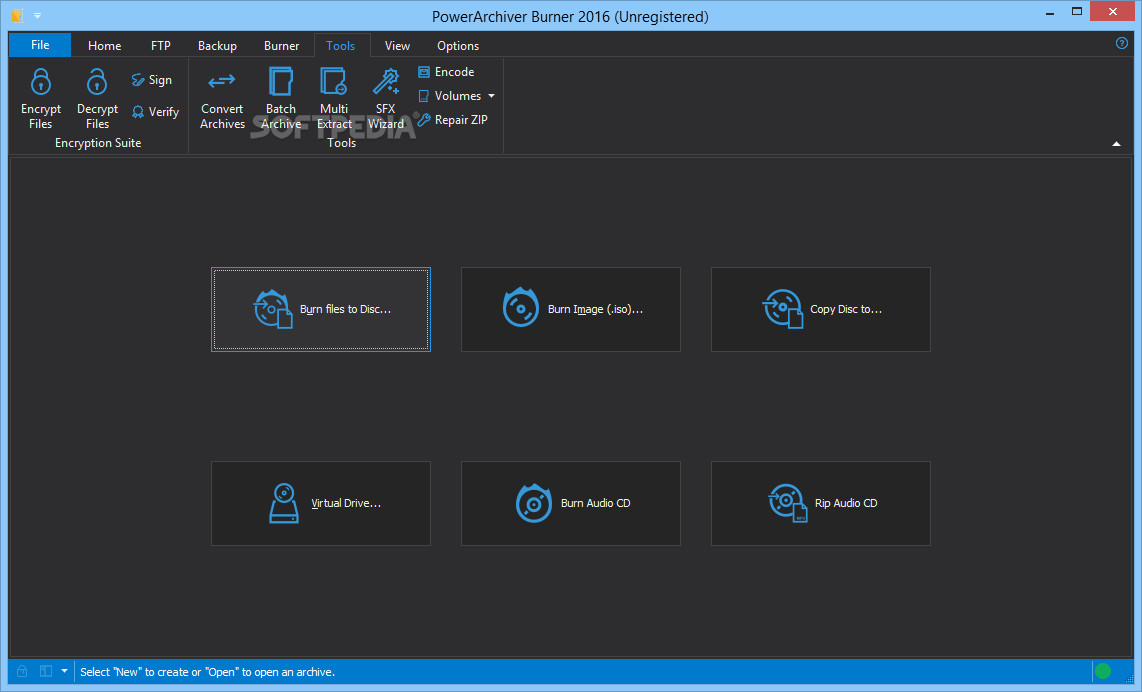
Task: Switch to the Home tab
Action: click(104, 46)
